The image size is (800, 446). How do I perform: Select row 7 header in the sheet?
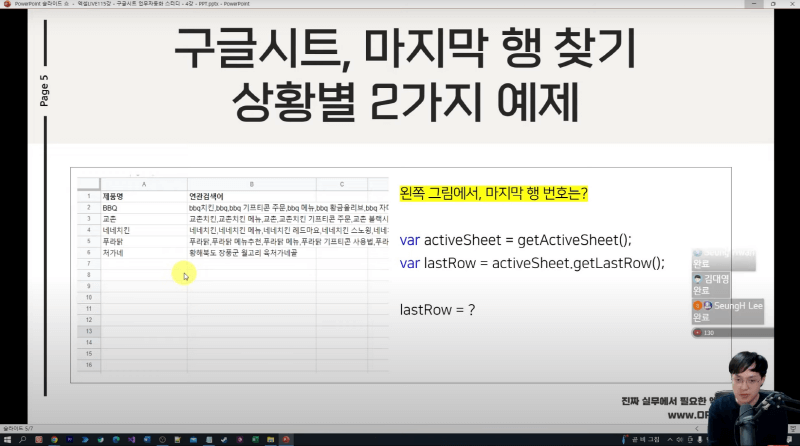coord(89,264)
